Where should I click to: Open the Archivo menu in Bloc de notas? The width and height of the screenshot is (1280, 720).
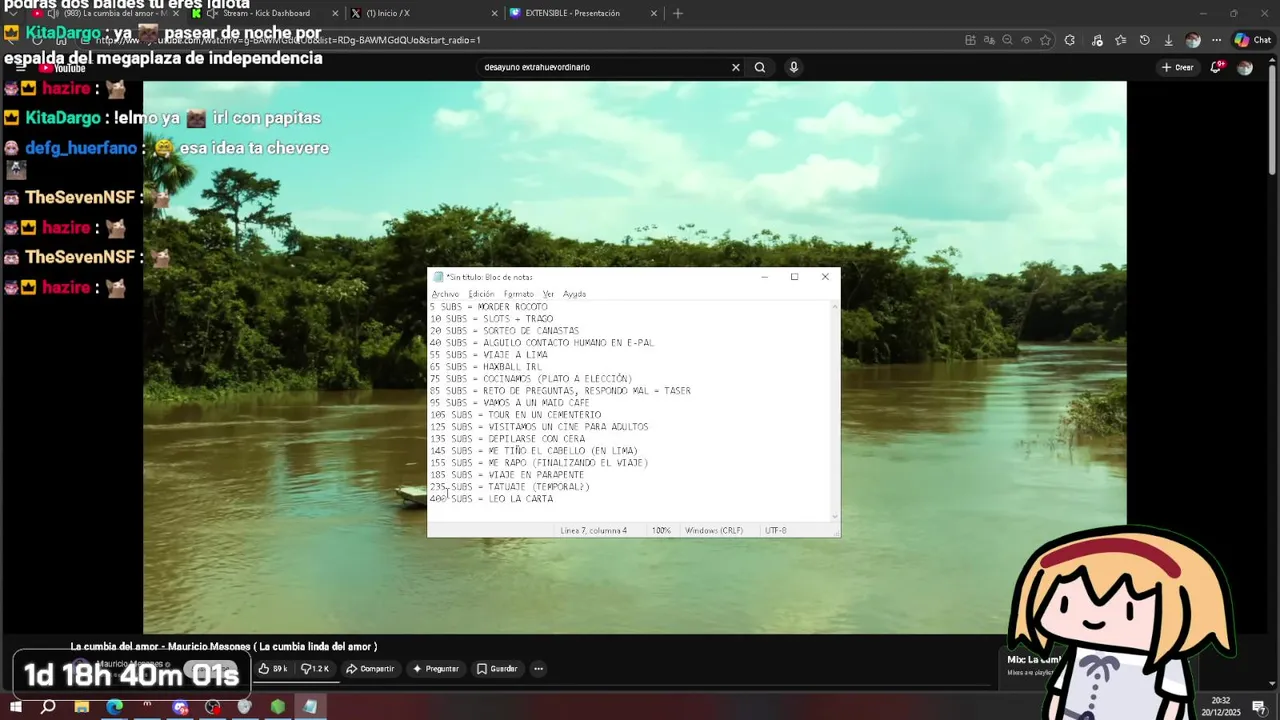tap(445, 294)
